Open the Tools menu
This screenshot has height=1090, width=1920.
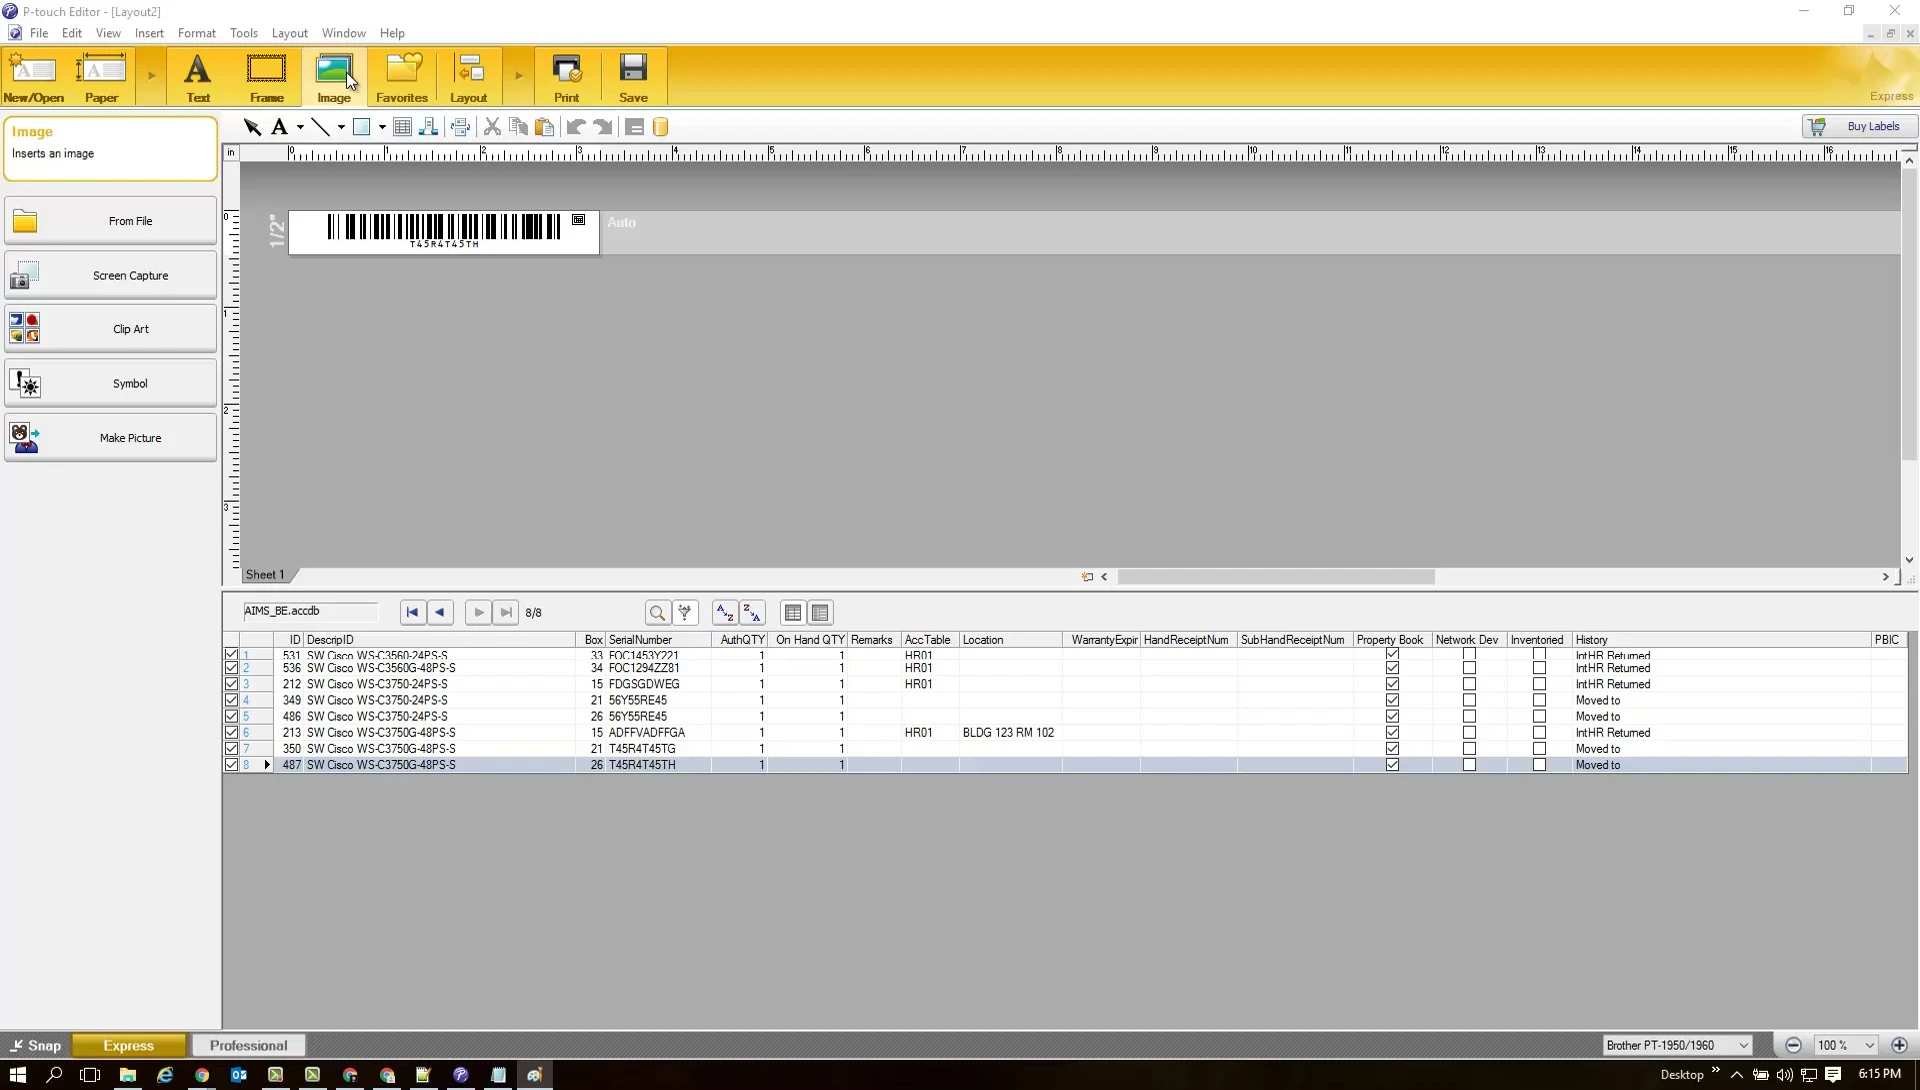pyautogui.click(x=244, y=33)
